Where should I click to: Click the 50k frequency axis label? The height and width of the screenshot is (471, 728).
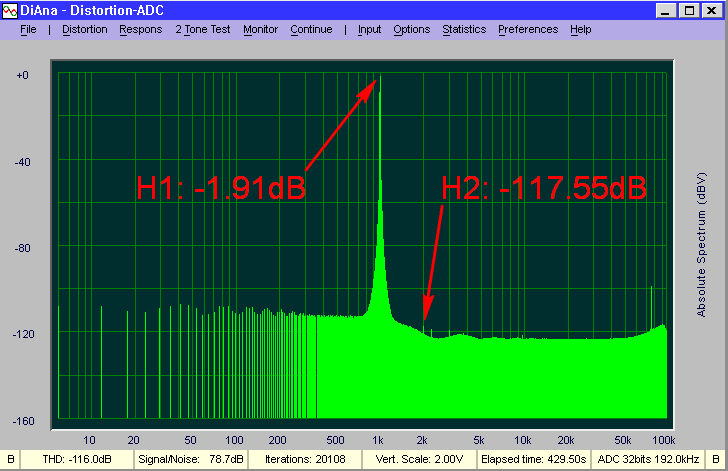623,440
